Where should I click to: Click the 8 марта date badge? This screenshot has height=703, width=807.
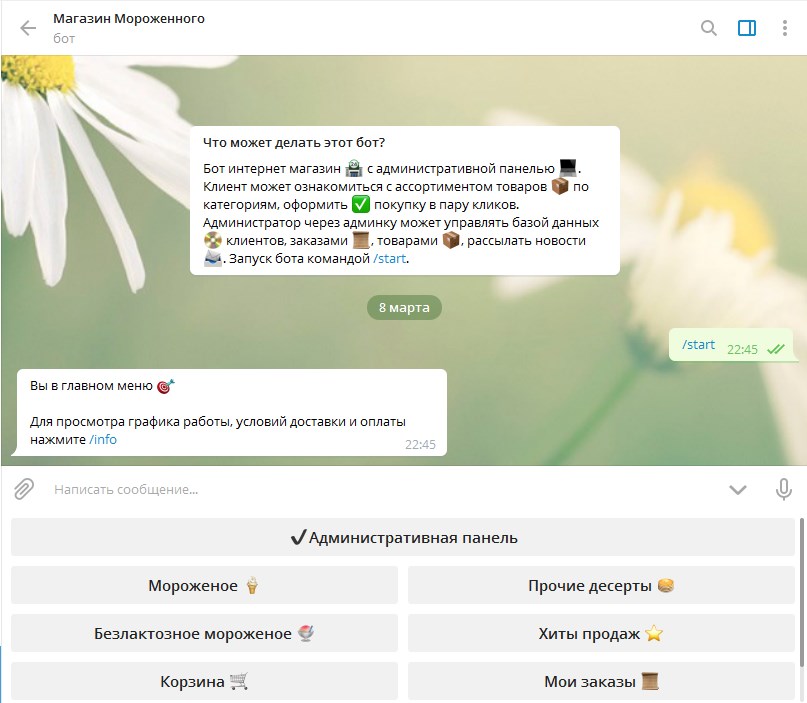click(404, 307)
